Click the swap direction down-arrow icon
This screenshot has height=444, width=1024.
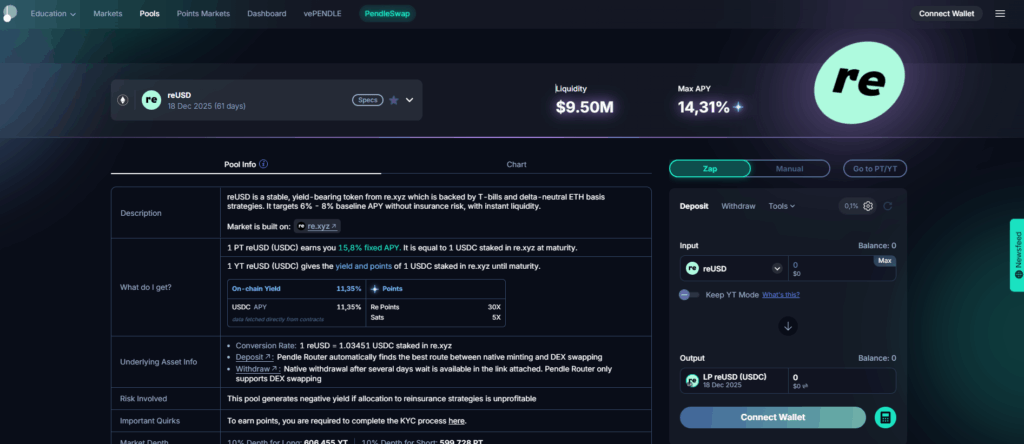pyautogui.click(x=788, y=325)
